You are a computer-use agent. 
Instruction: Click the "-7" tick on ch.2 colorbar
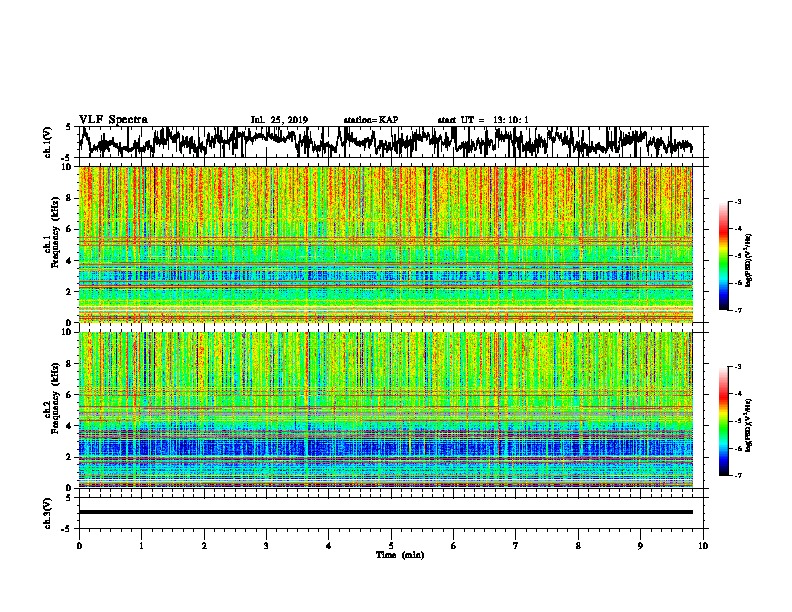point(738,475)
